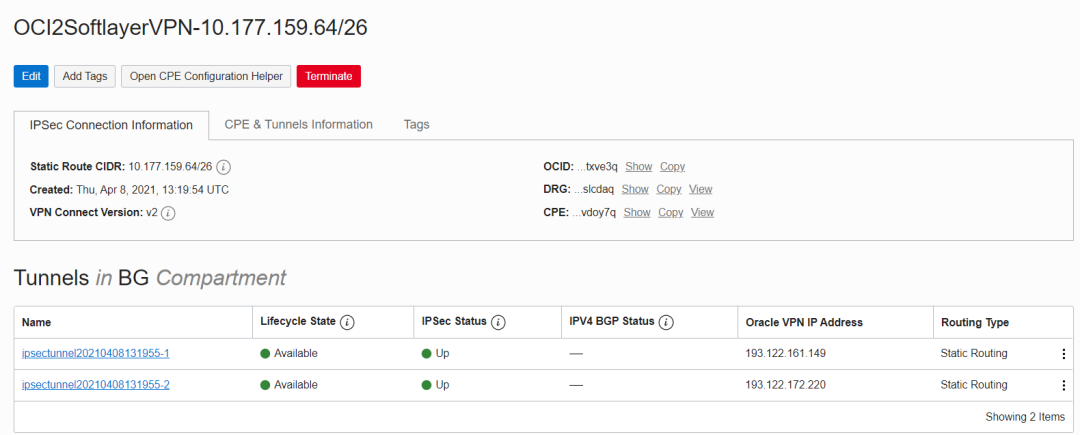This screenshot has height=435, width=1080.
Task: Switch to the Tags tab
Action: [417, 125]
